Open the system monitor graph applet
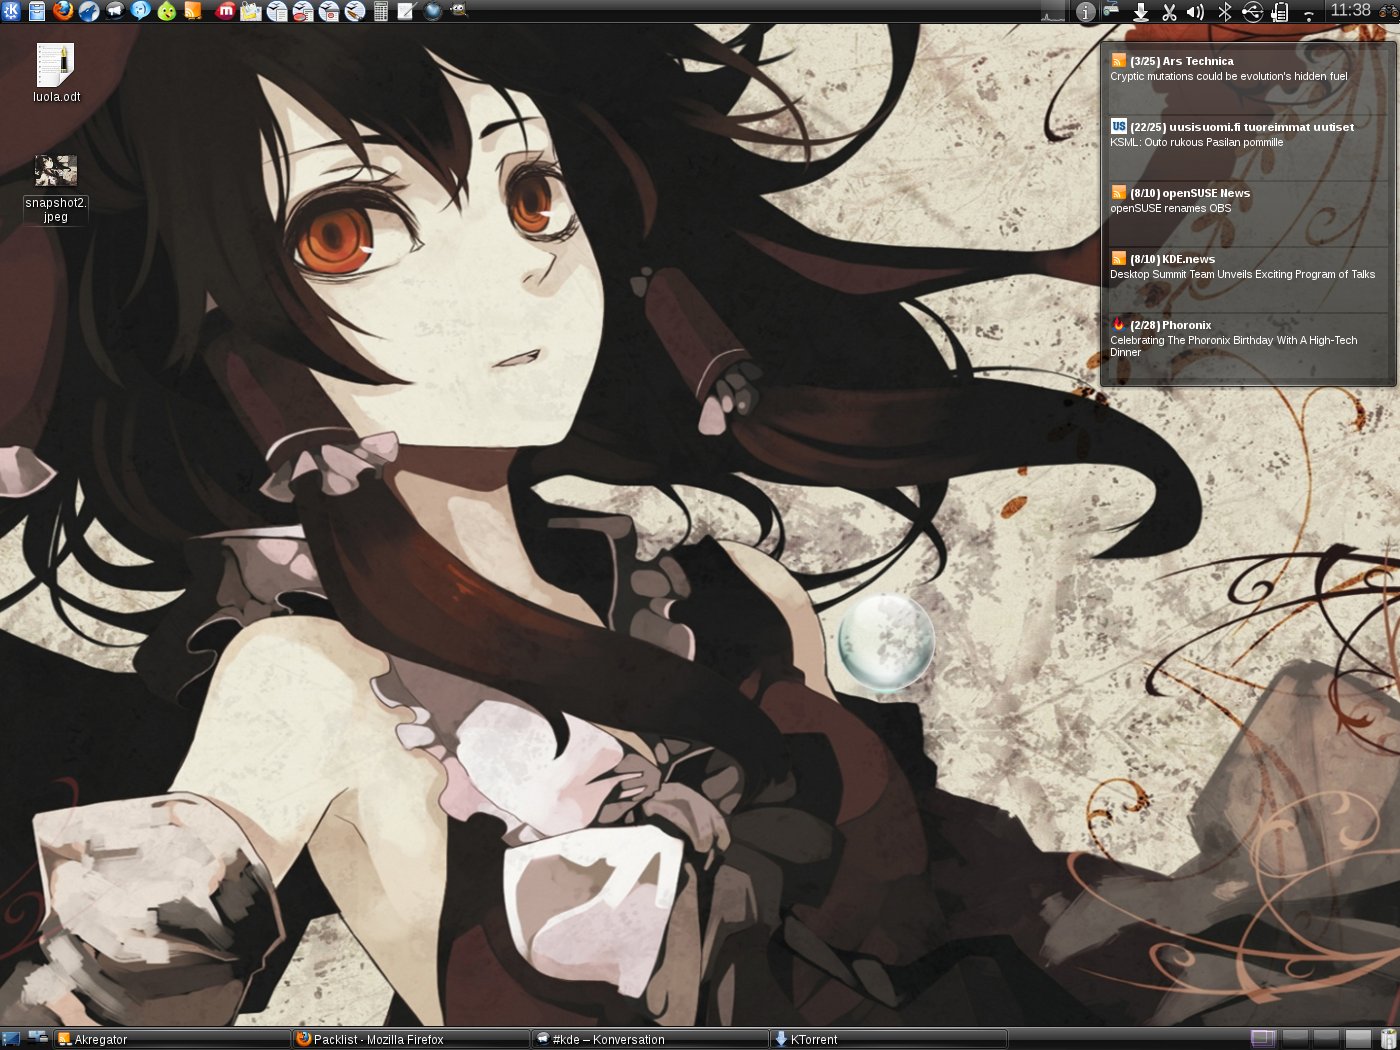The image size is (1400, 1050). pos(1053,12)
